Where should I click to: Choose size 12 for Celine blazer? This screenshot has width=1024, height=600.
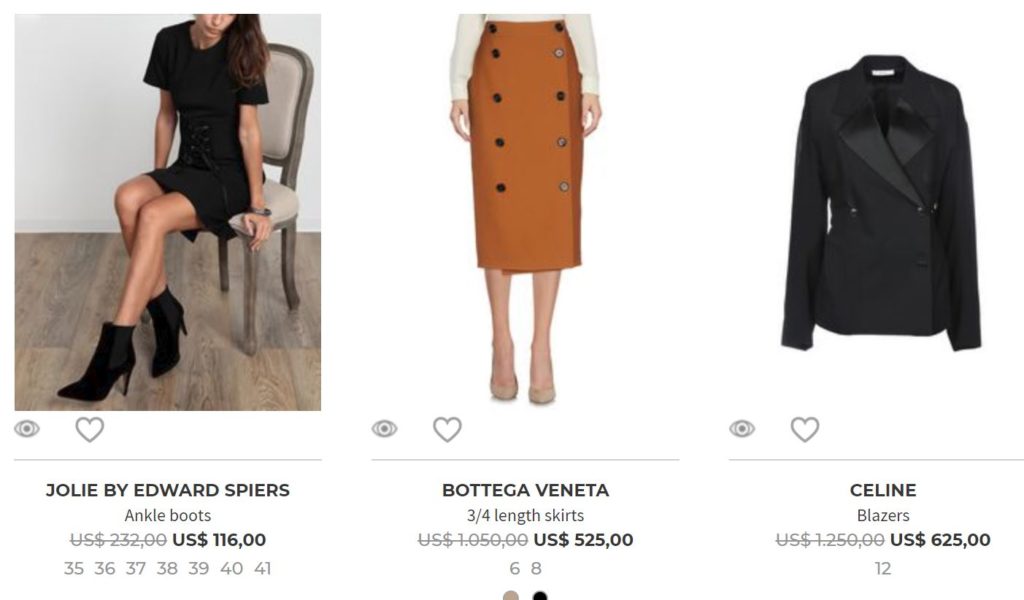[x=883, y=569]
